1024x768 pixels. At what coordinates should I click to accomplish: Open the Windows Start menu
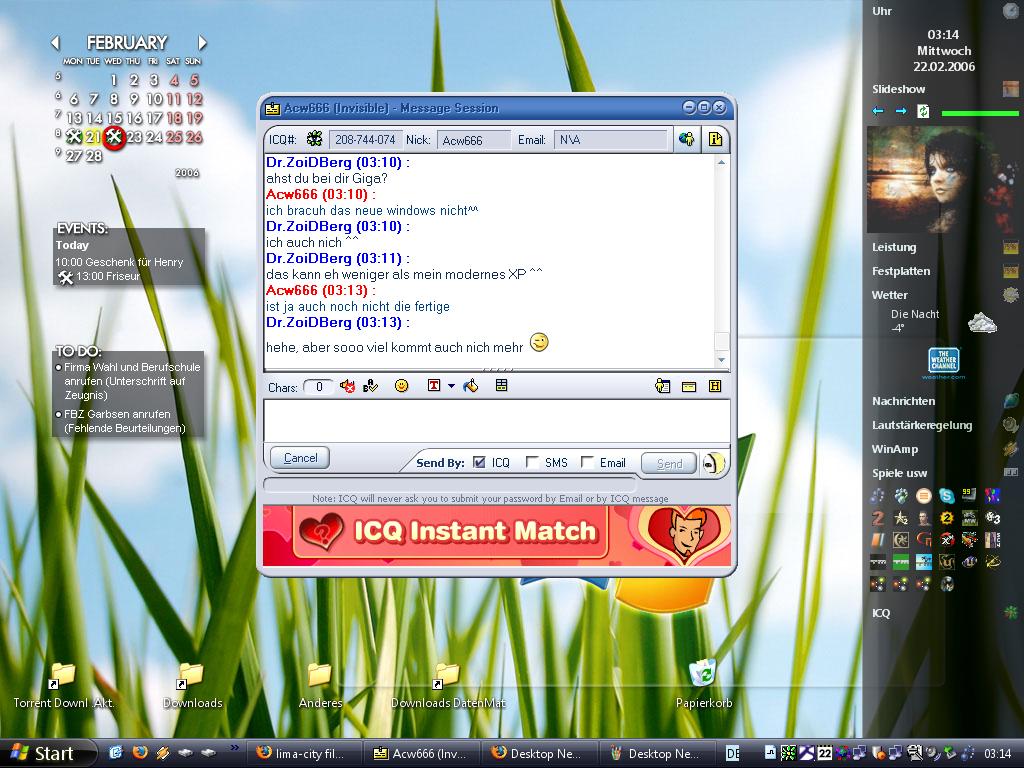click(x=42, y=753)
